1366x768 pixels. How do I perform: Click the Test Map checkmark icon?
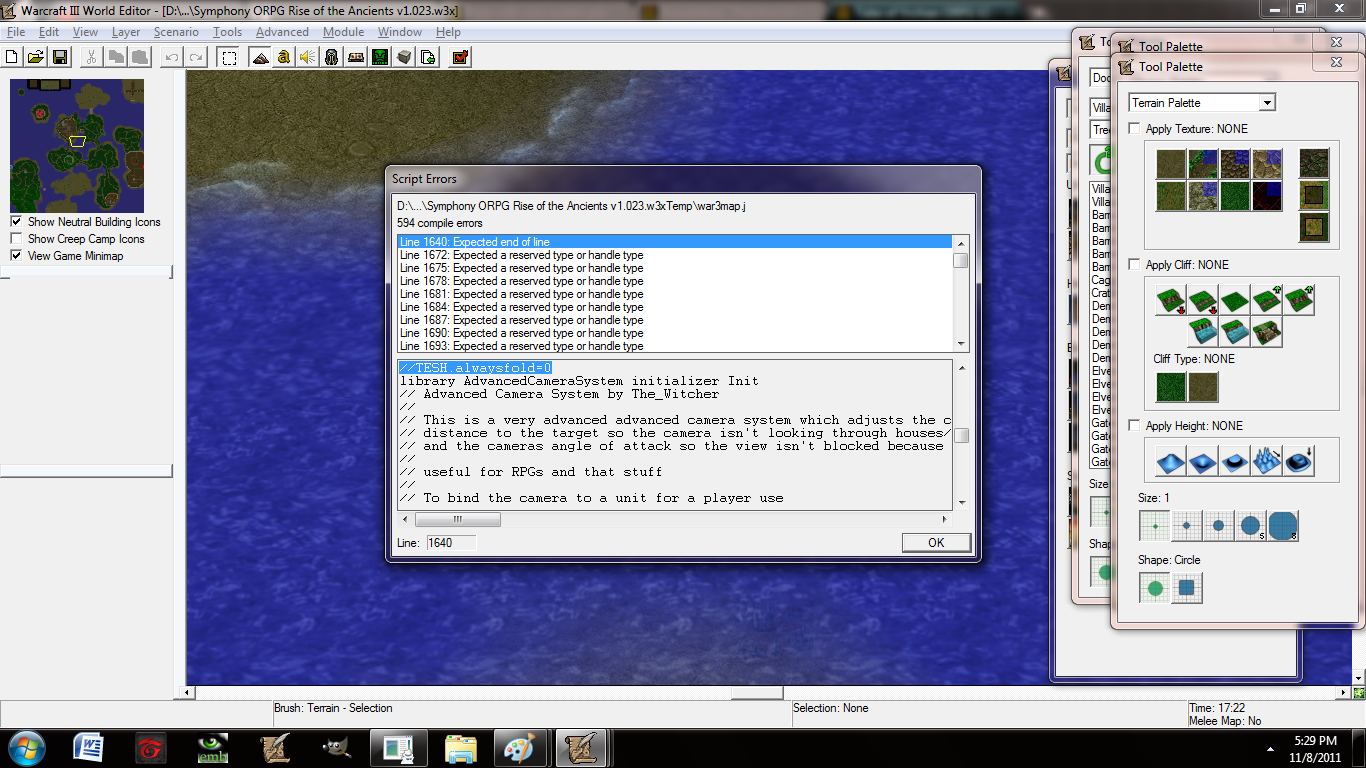tap(460, 57)
